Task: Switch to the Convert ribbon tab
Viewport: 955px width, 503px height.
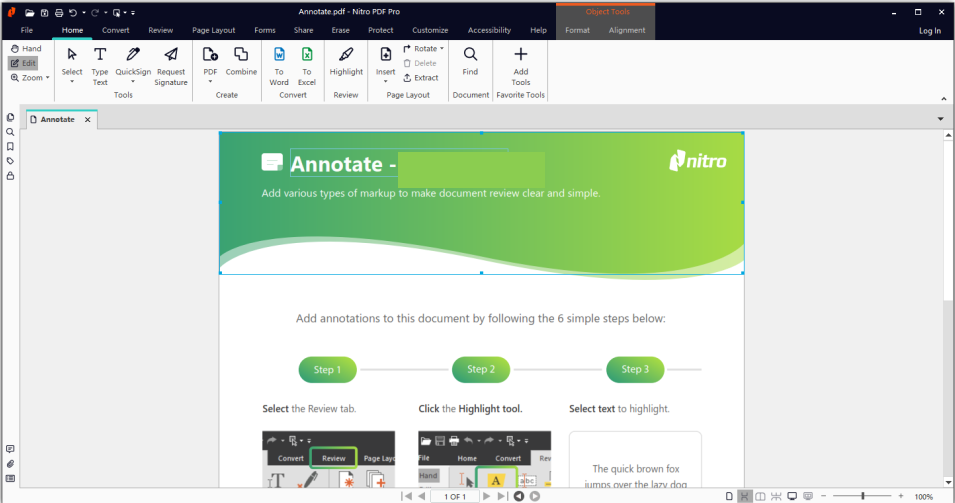Action: click(x=116, y=30)
